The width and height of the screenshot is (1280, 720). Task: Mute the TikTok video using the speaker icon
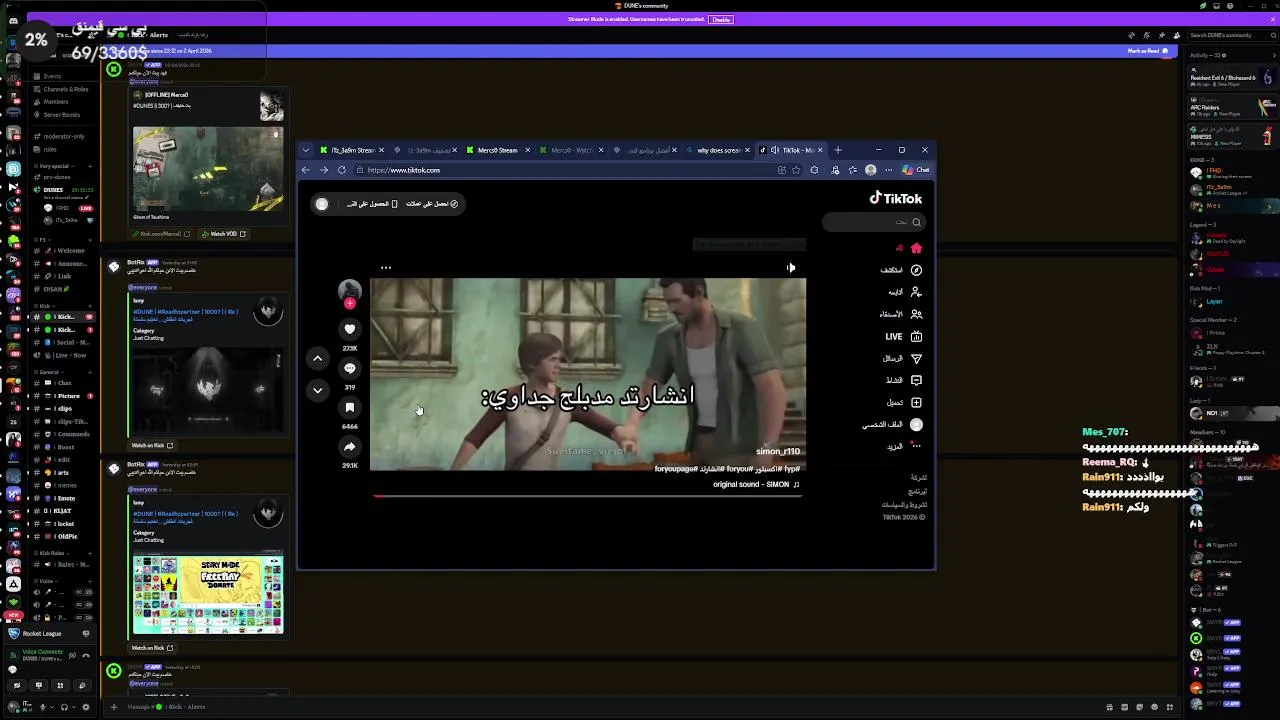(x=791, y=267)
